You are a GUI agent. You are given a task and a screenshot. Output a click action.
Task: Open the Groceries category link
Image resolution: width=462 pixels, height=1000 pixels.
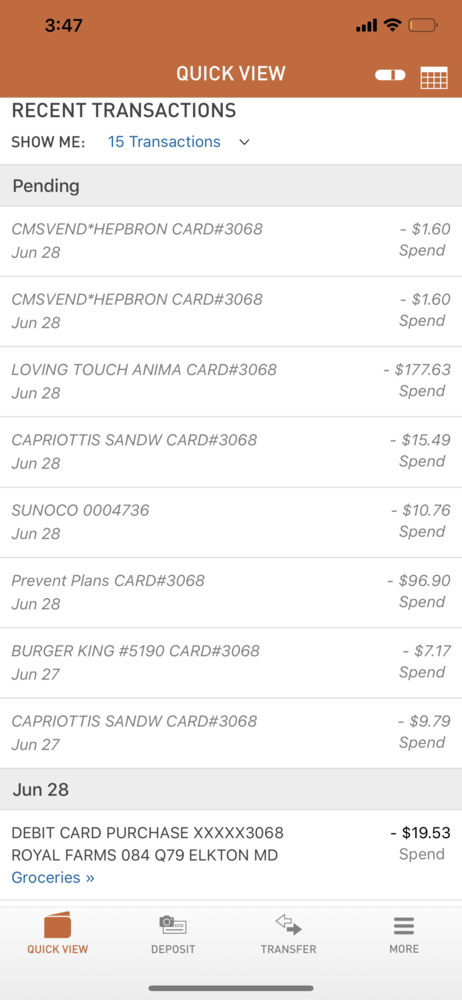pos(53,878)
